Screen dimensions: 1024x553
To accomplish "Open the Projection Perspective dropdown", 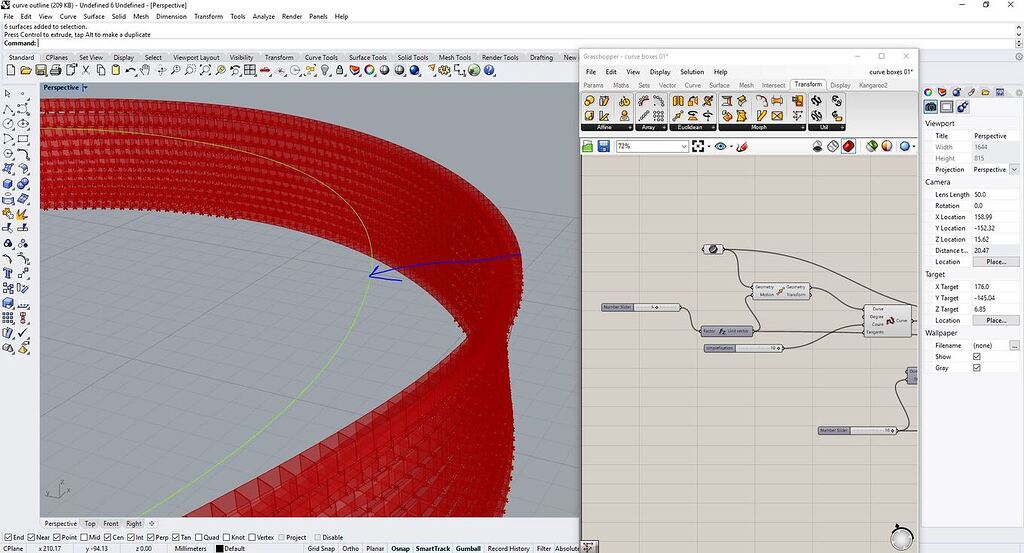I will [1014, 169].
